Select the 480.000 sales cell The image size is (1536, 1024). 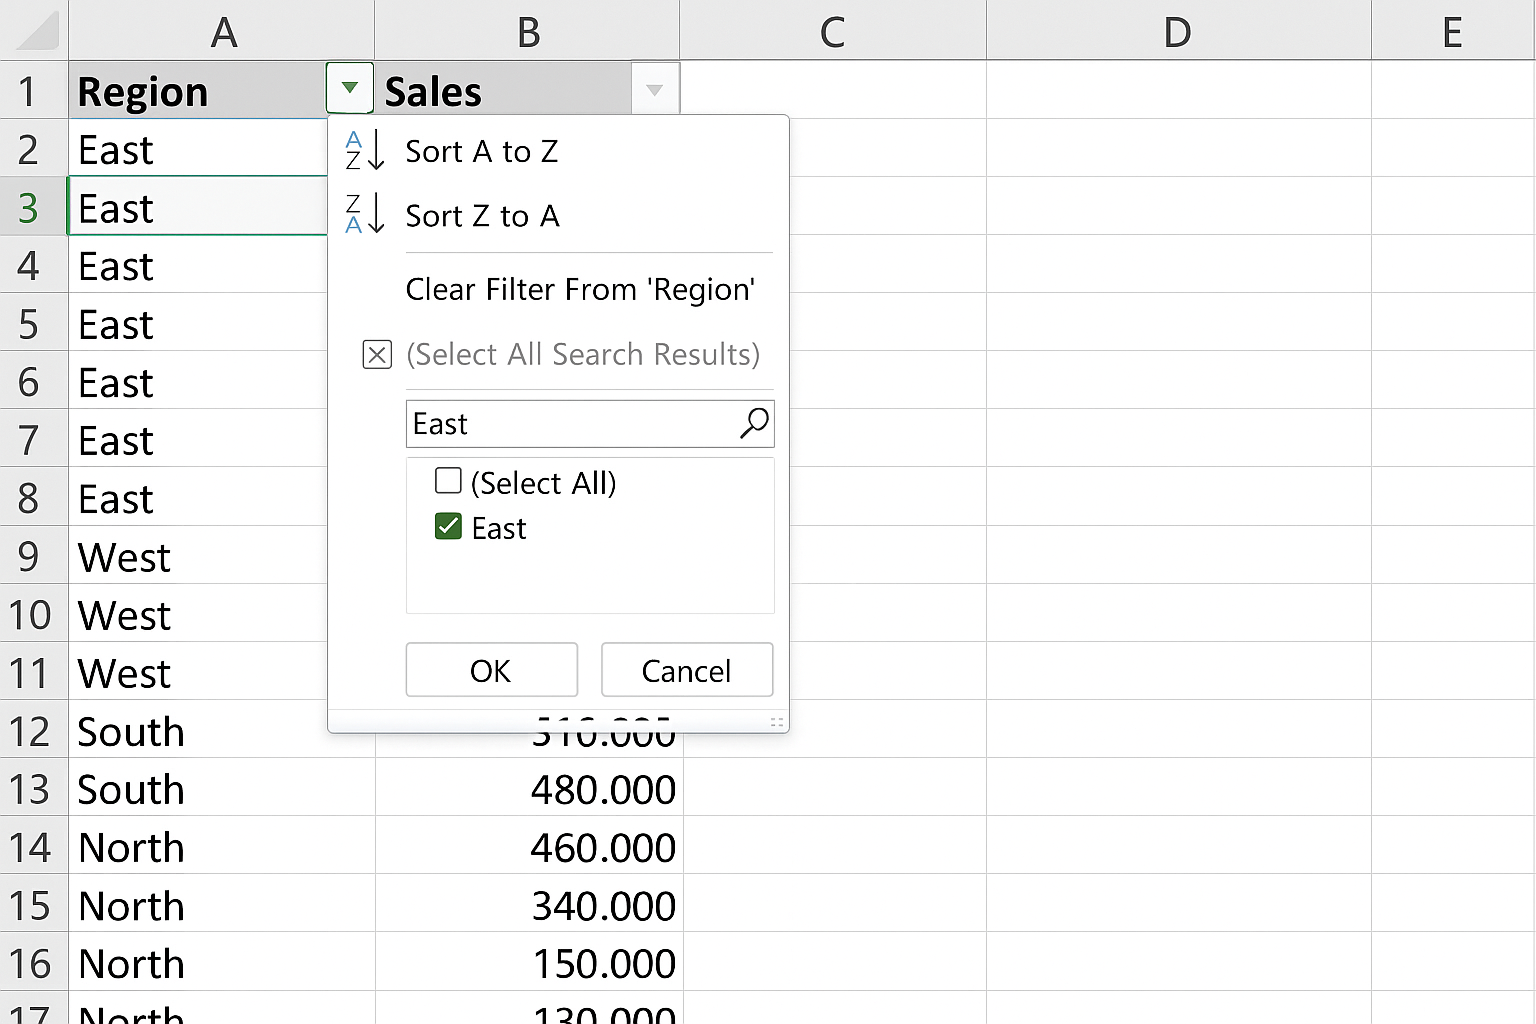529,789
